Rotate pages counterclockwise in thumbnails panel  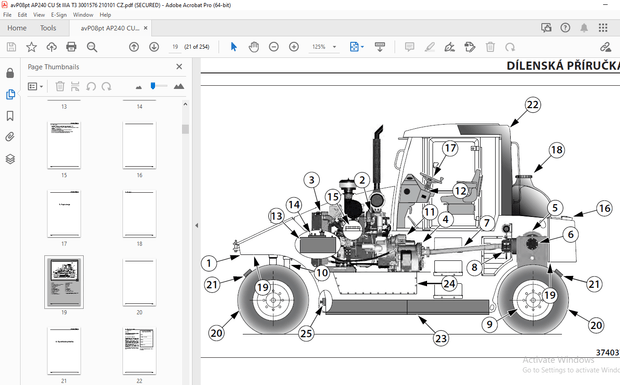point(91,86)
